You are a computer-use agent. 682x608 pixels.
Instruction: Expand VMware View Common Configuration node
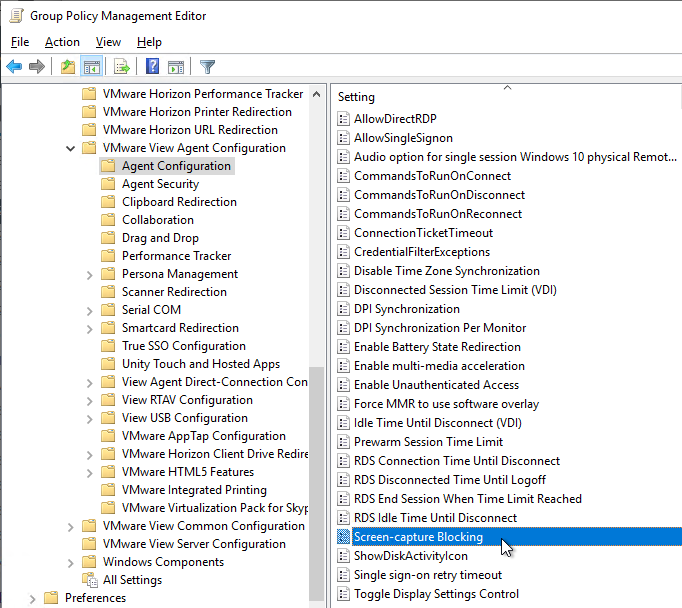(x=70, y=527)
